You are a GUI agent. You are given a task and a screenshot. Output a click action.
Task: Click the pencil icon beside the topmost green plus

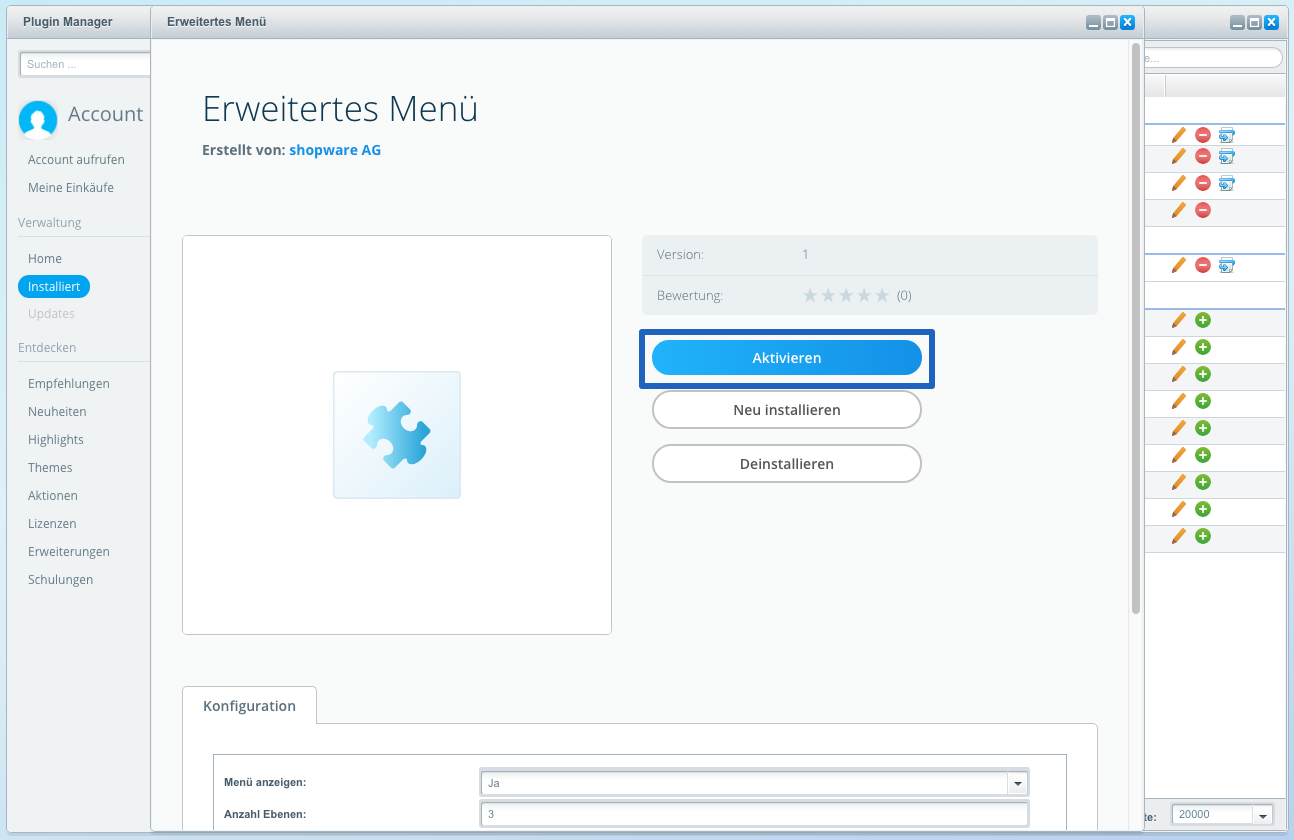[x=1178, y=320]
